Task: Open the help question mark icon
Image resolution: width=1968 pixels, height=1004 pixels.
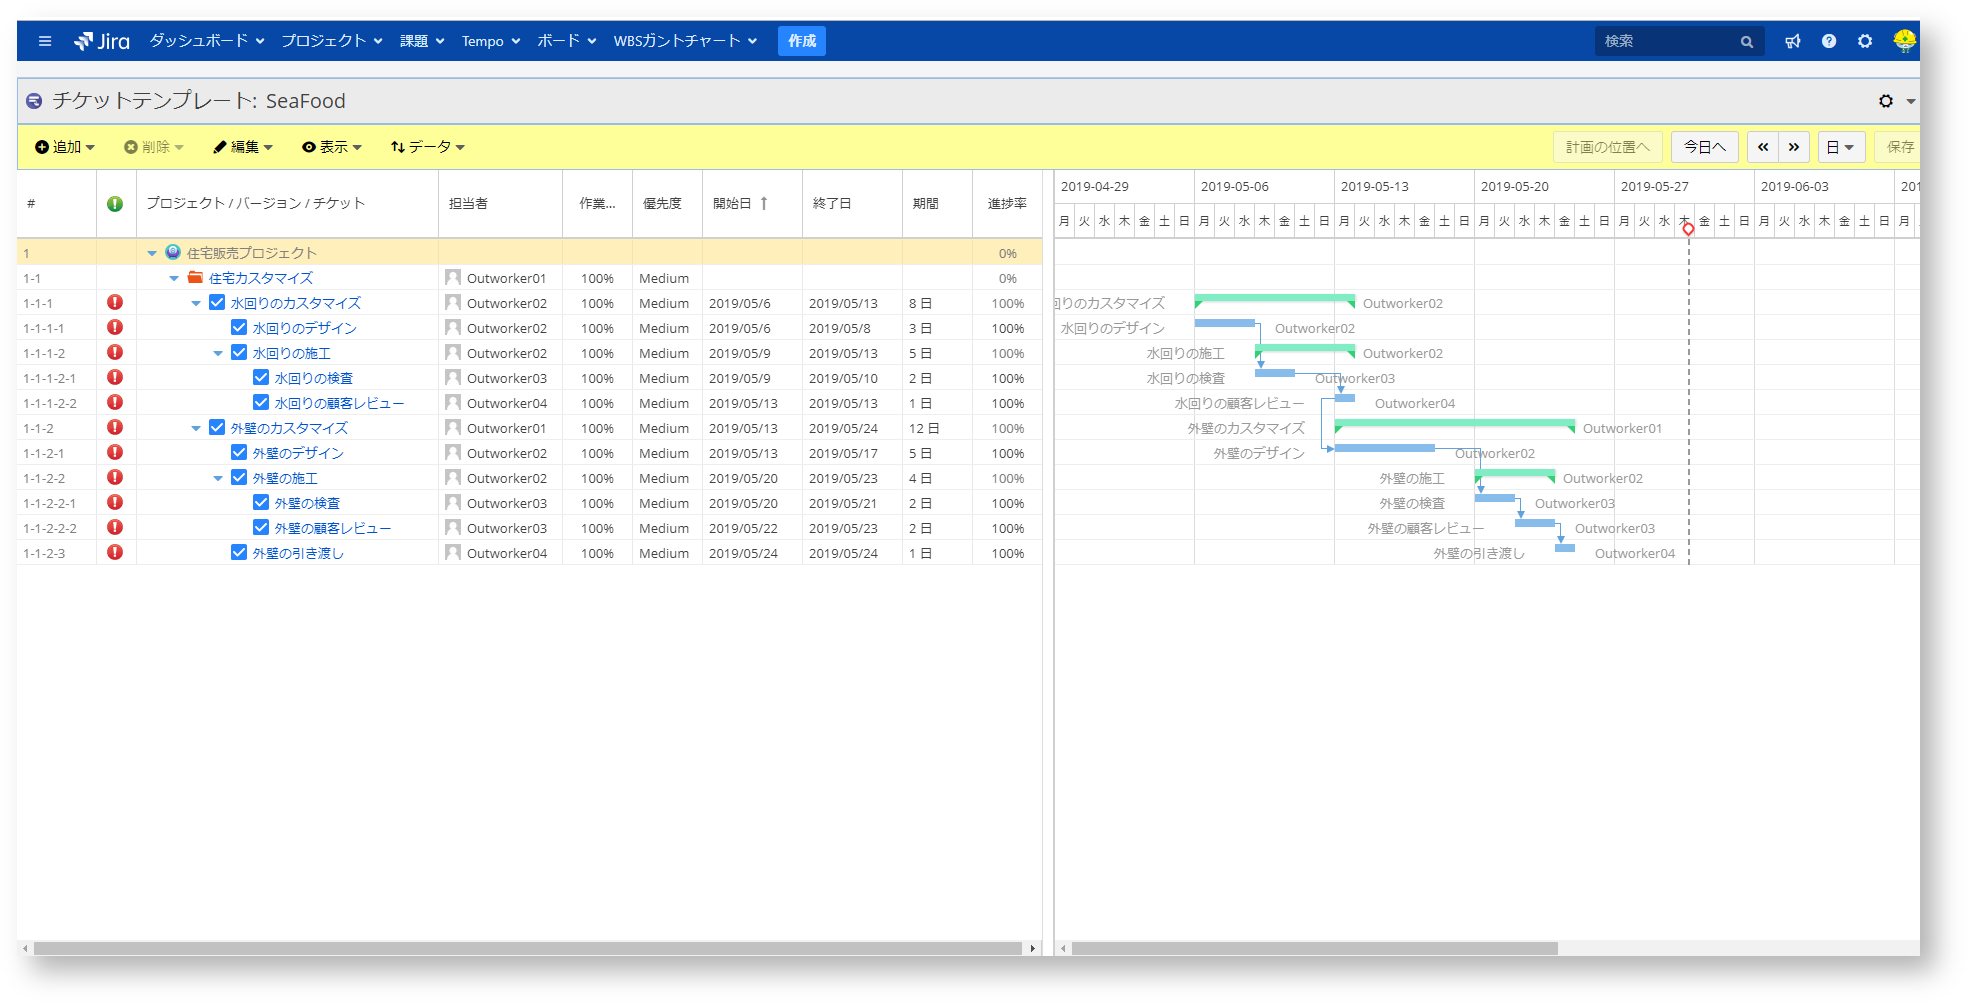Action: coord(1829,41)
